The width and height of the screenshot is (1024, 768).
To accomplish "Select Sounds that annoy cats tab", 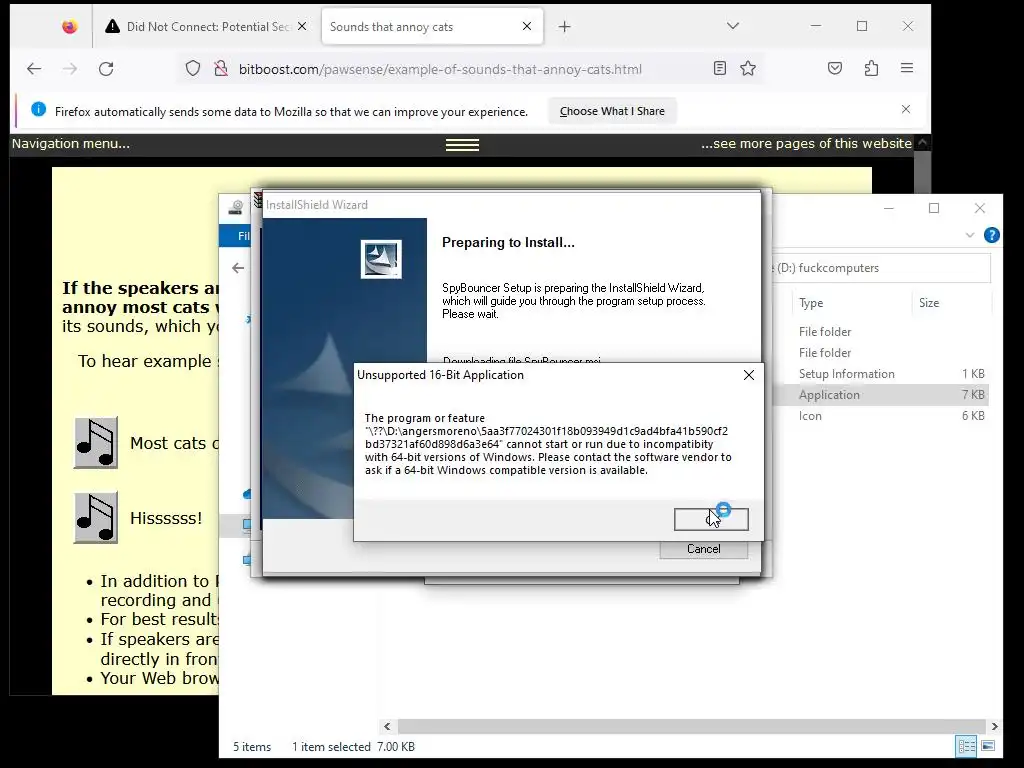I will click(424, 27).
